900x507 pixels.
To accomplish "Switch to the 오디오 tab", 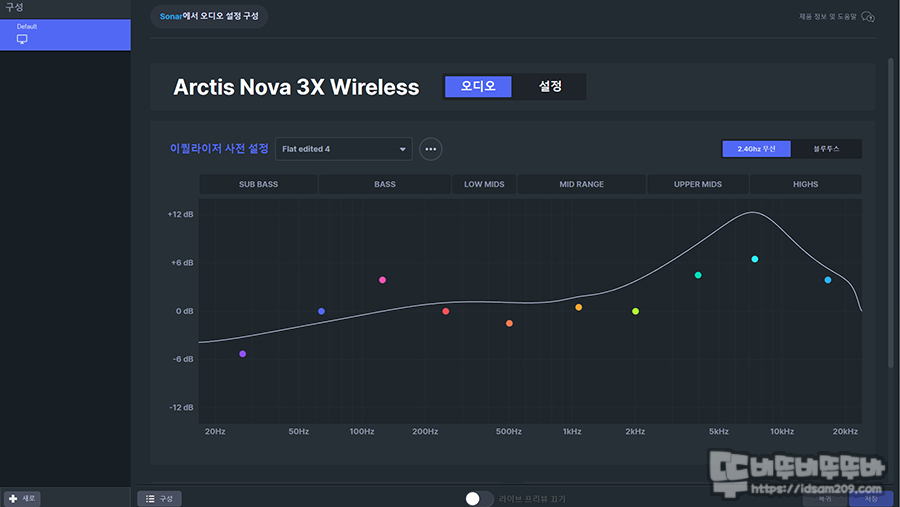I will [478, 87].
